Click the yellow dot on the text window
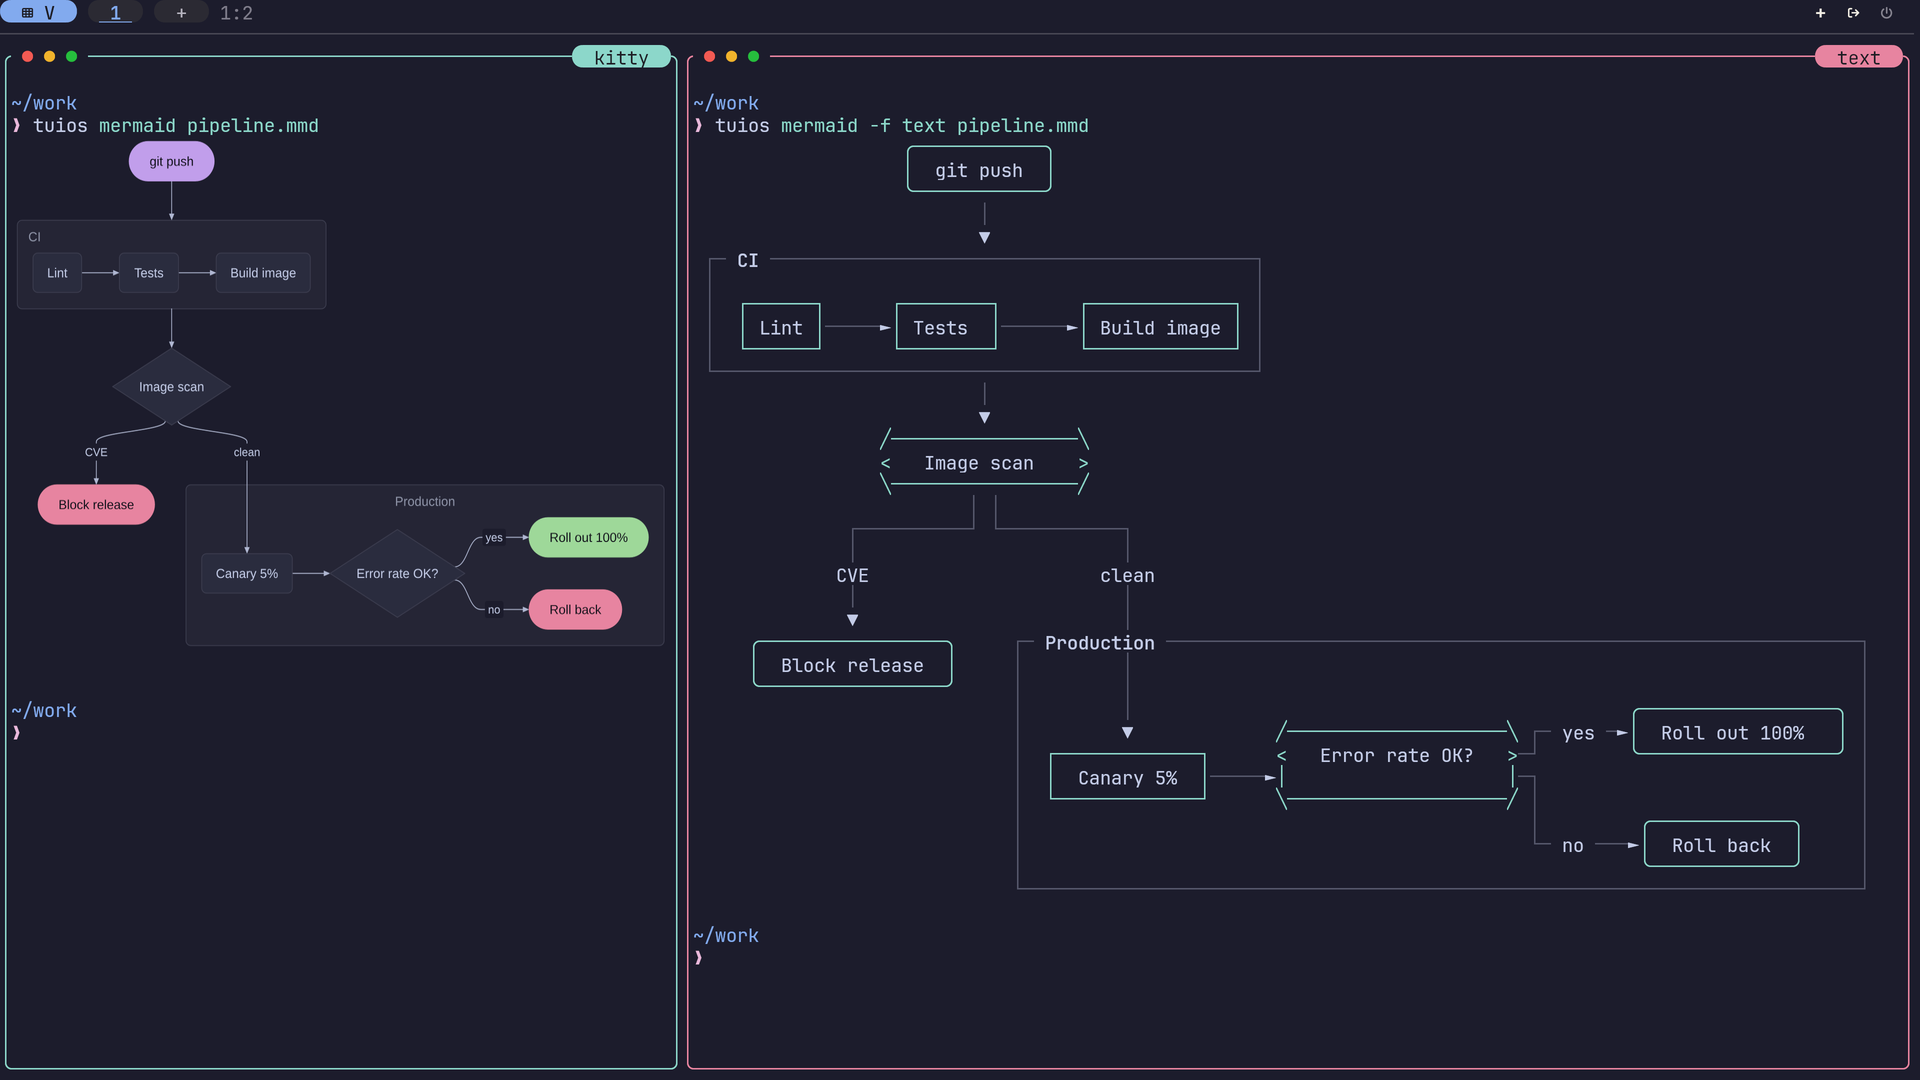Image resolution: width=1920 pixels, height=1080 pixels. (731, 56)
